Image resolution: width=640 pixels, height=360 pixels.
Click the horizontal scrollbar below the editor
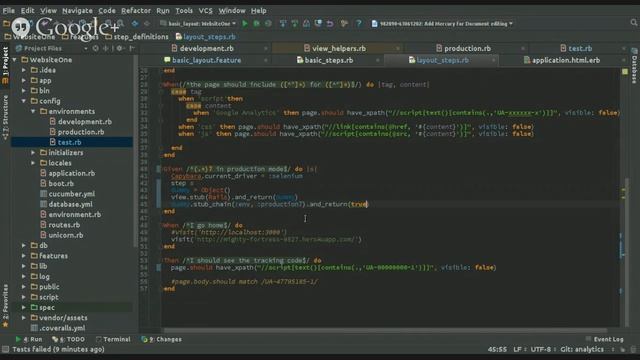385,330
